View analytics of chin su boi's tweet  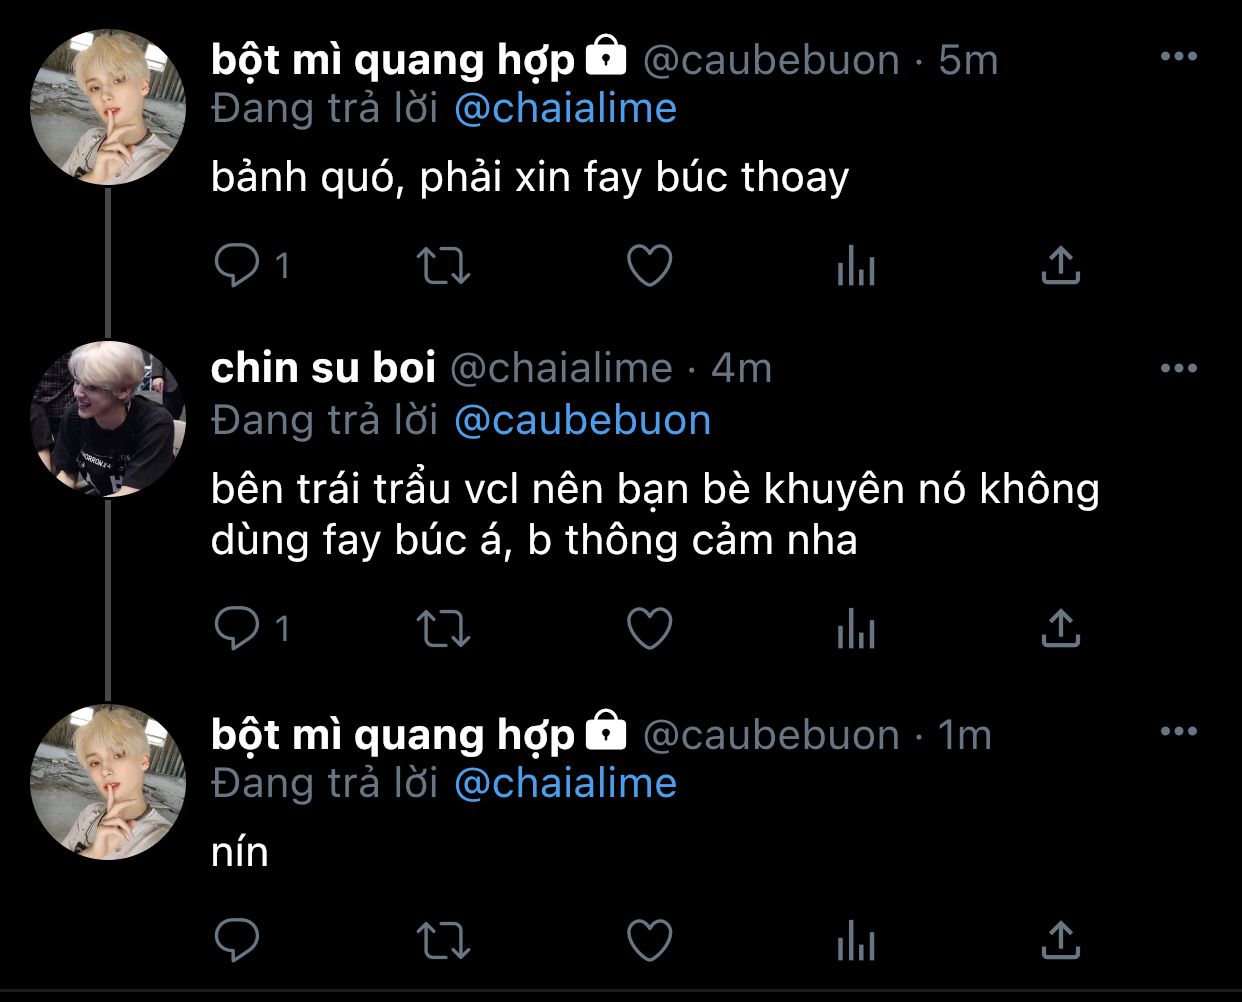coord(856,630)
